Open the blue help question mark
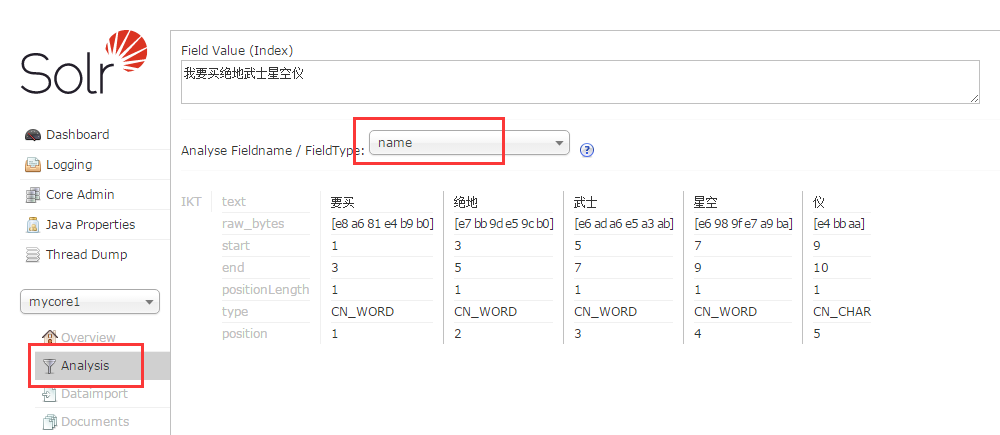 [587, 150]
